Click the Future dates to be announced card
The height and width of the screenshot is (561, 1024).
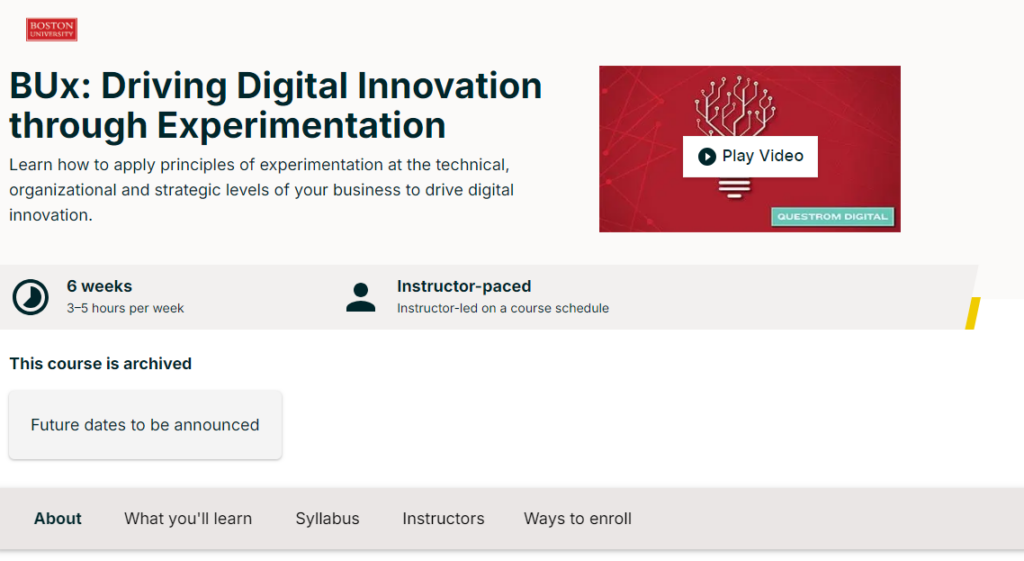145,425
